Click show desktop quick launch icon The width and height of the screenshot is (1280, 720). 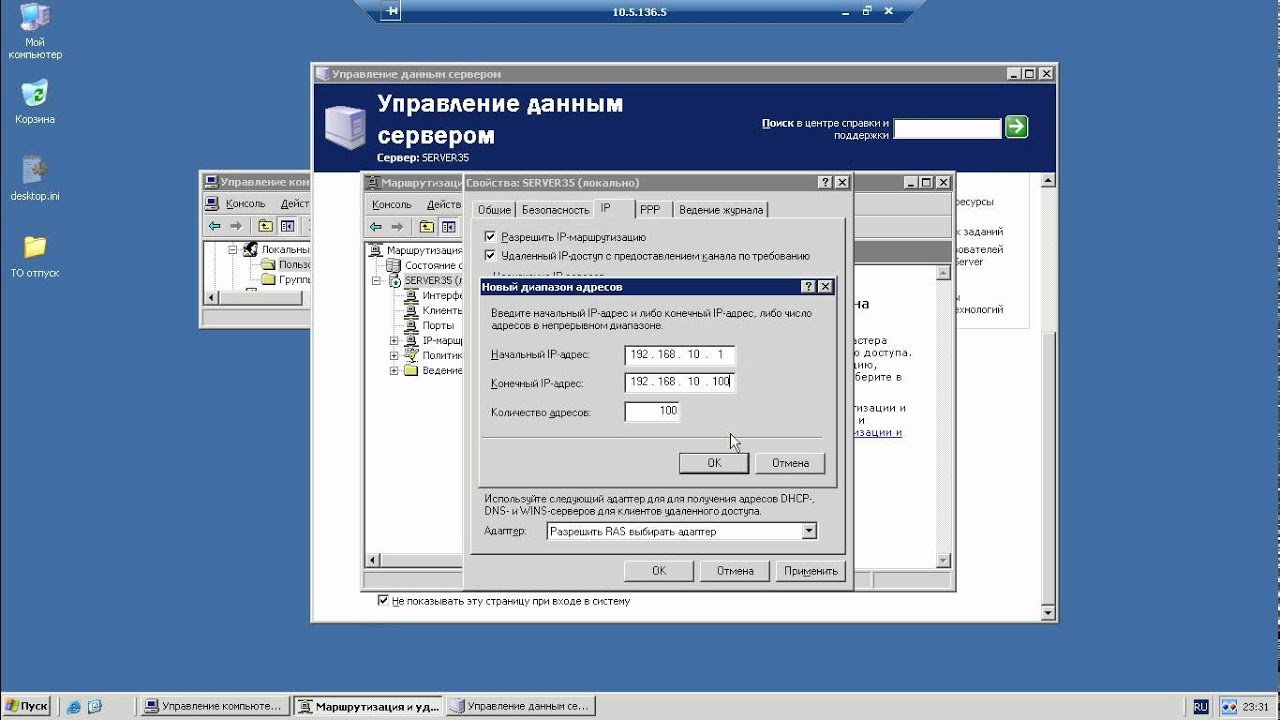95,706
